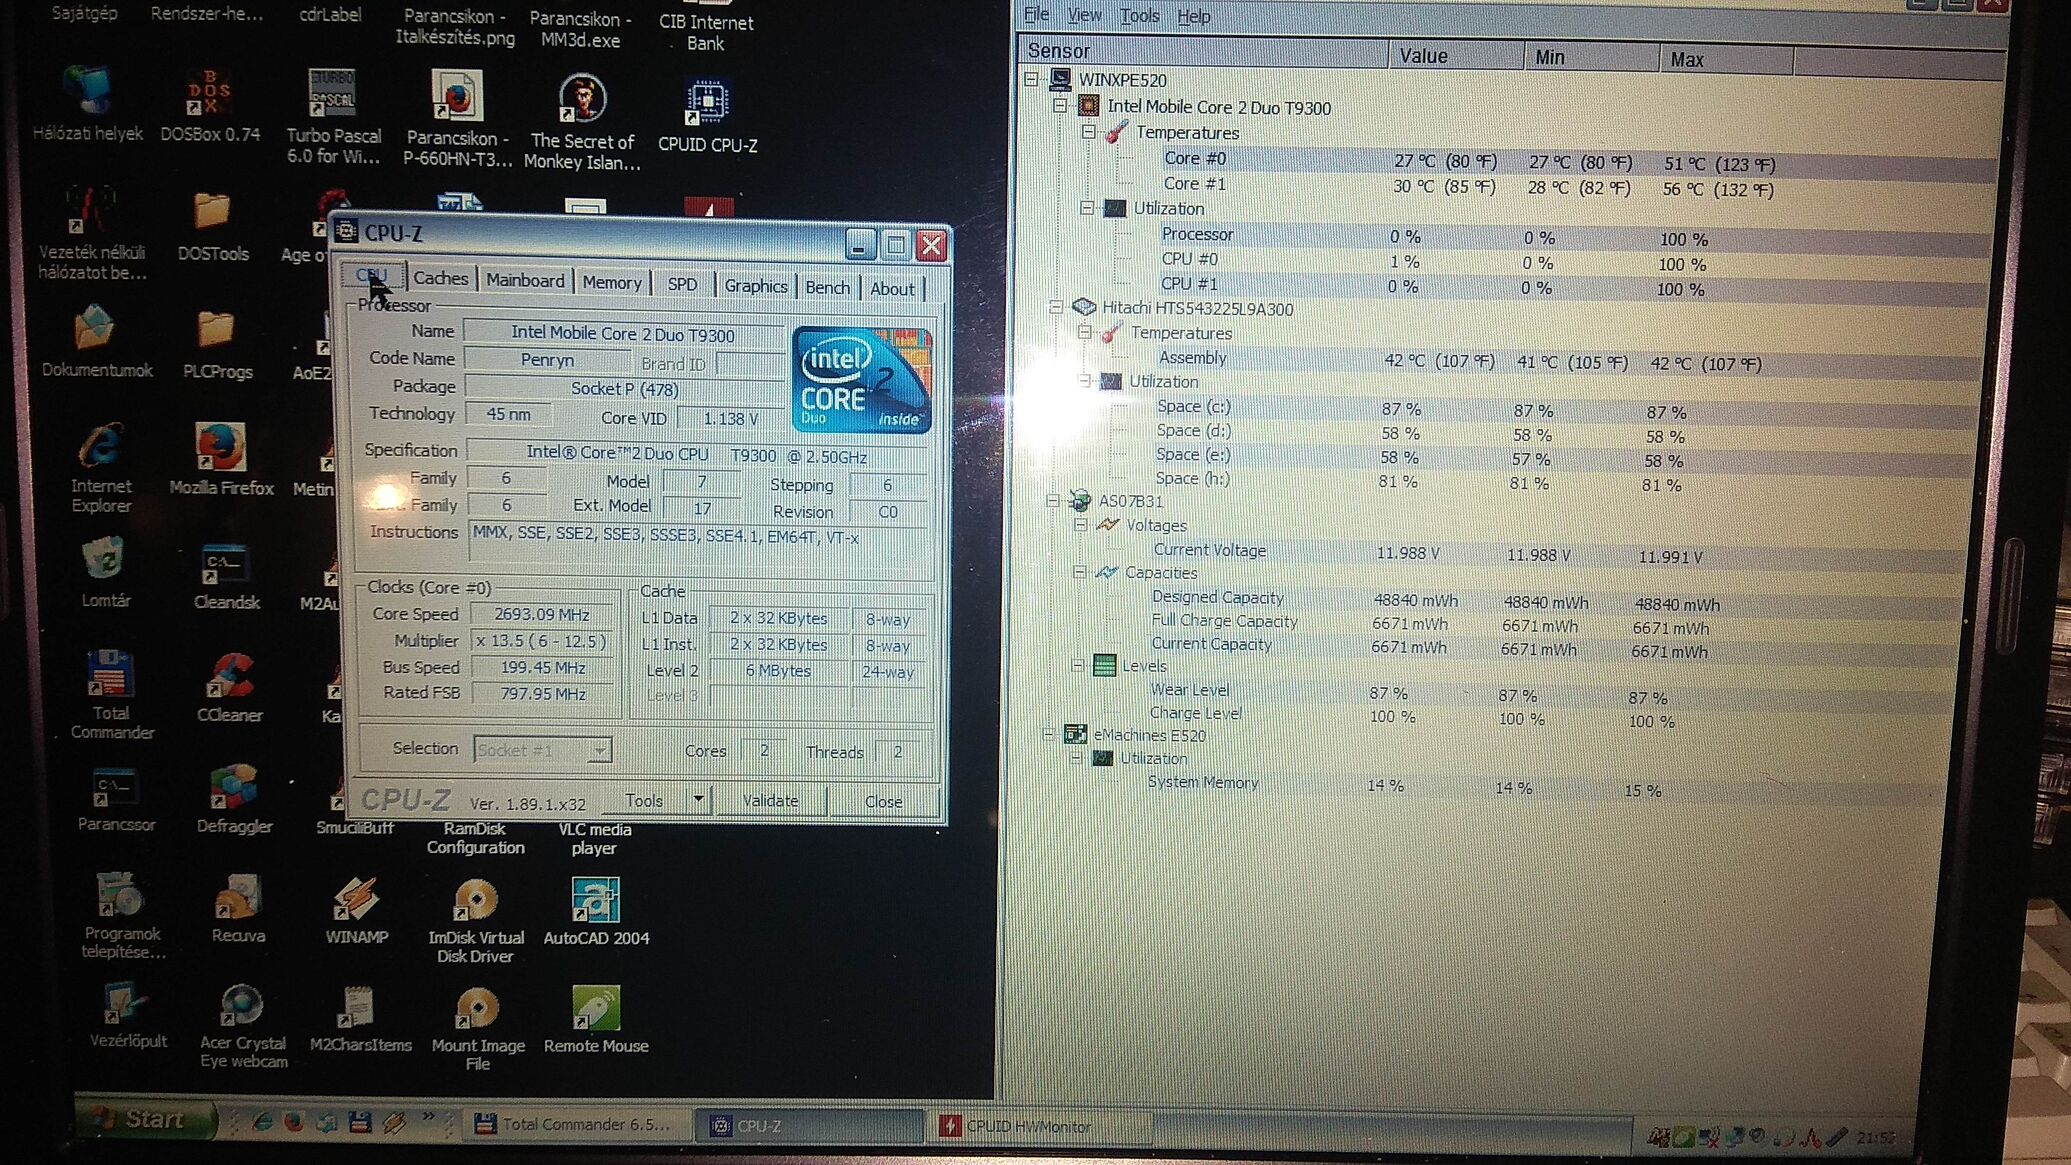Open the Selection Socket #1 dropdown
The height and width of the screenshot is (1165, 2071).
(599, 749)
